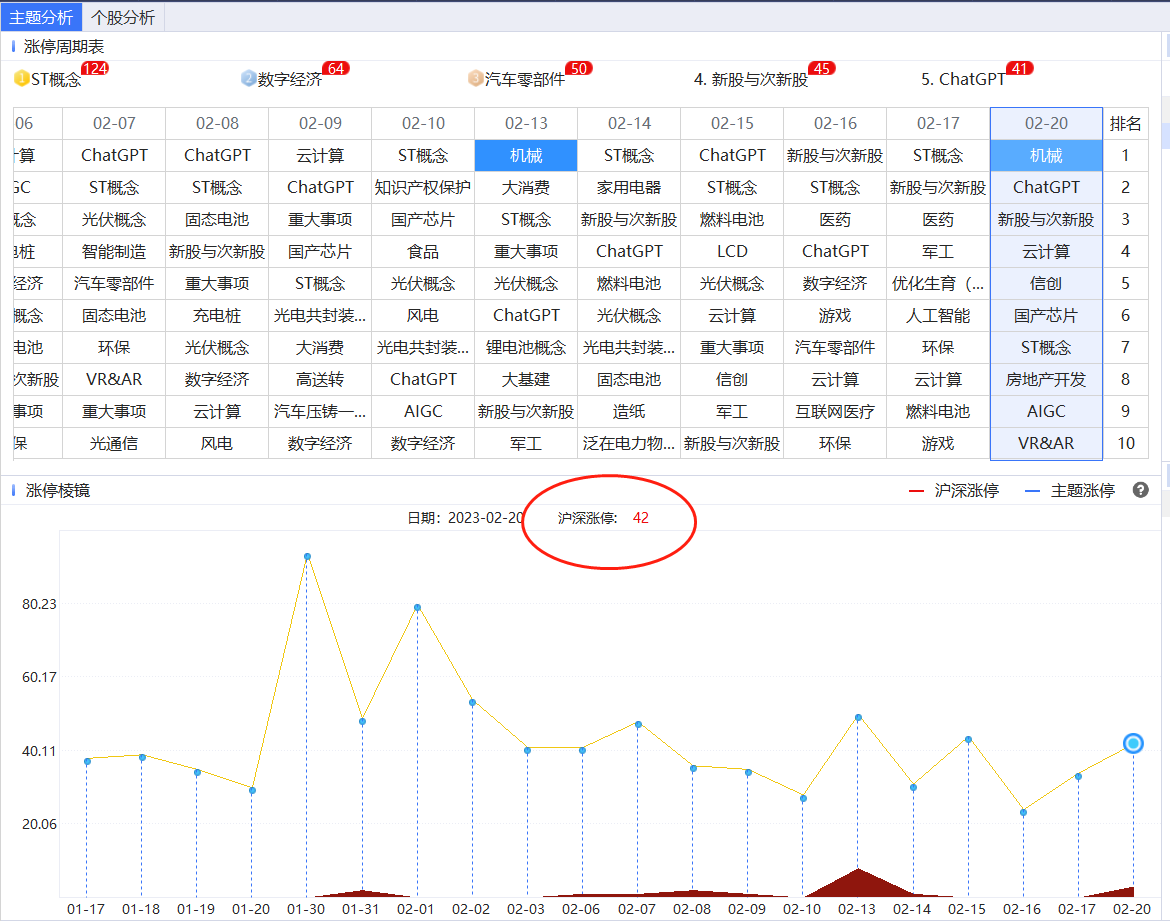
Task: Click 食品 in the 02-10 column
Action: click(x=423, y=252)
